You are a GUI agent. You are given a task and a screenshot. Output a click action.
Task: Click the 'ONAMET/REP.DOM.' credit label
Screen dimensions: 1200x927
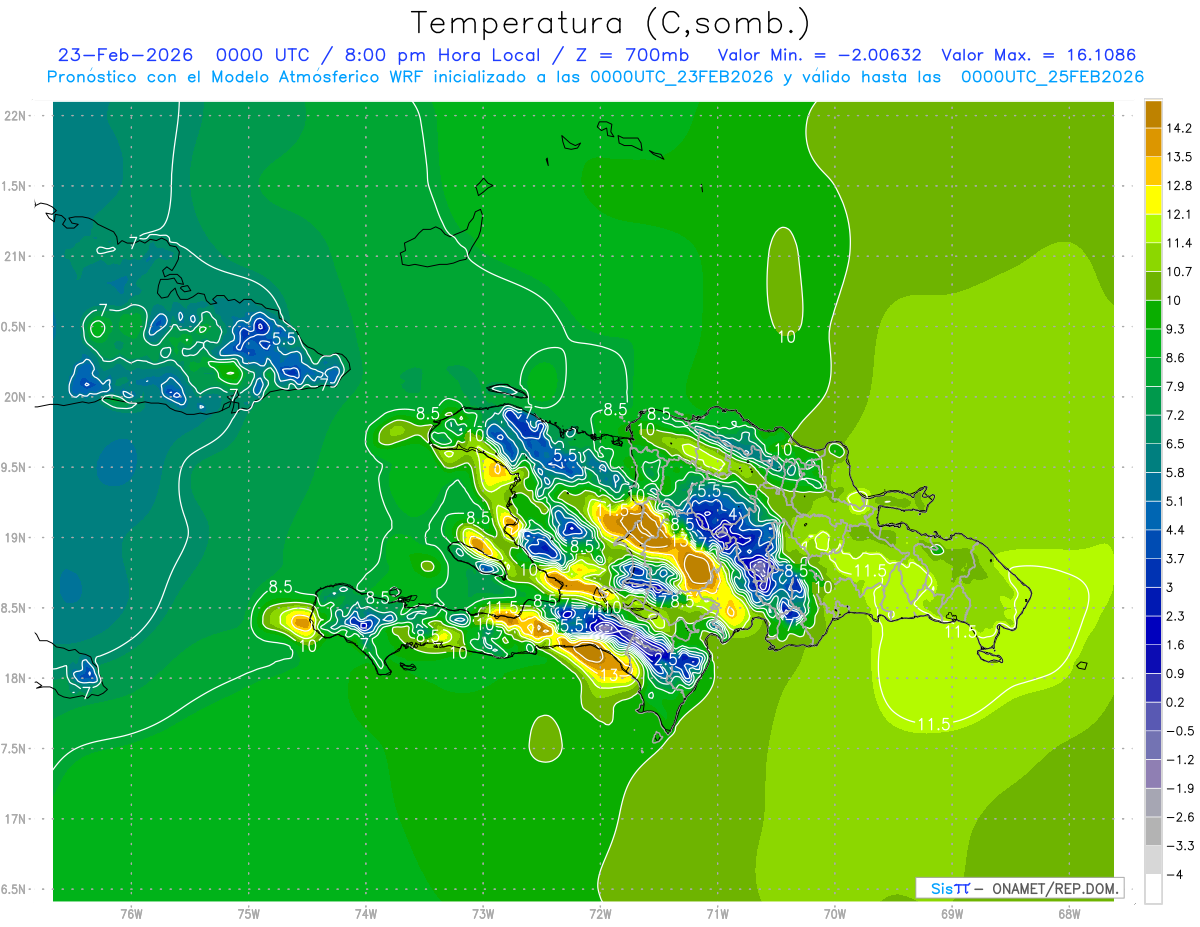coord(1056,888)
